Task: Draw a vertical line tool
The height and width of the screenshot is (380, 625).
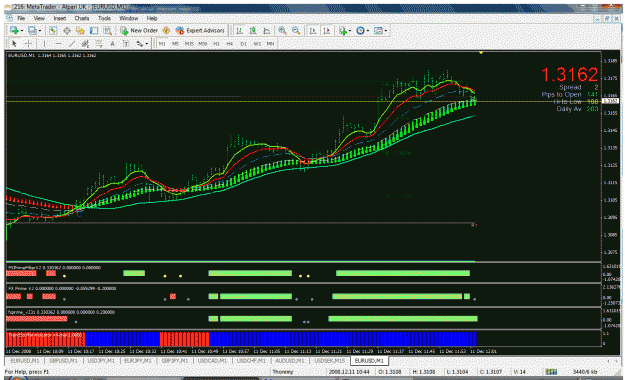Action: coord(45,43)
